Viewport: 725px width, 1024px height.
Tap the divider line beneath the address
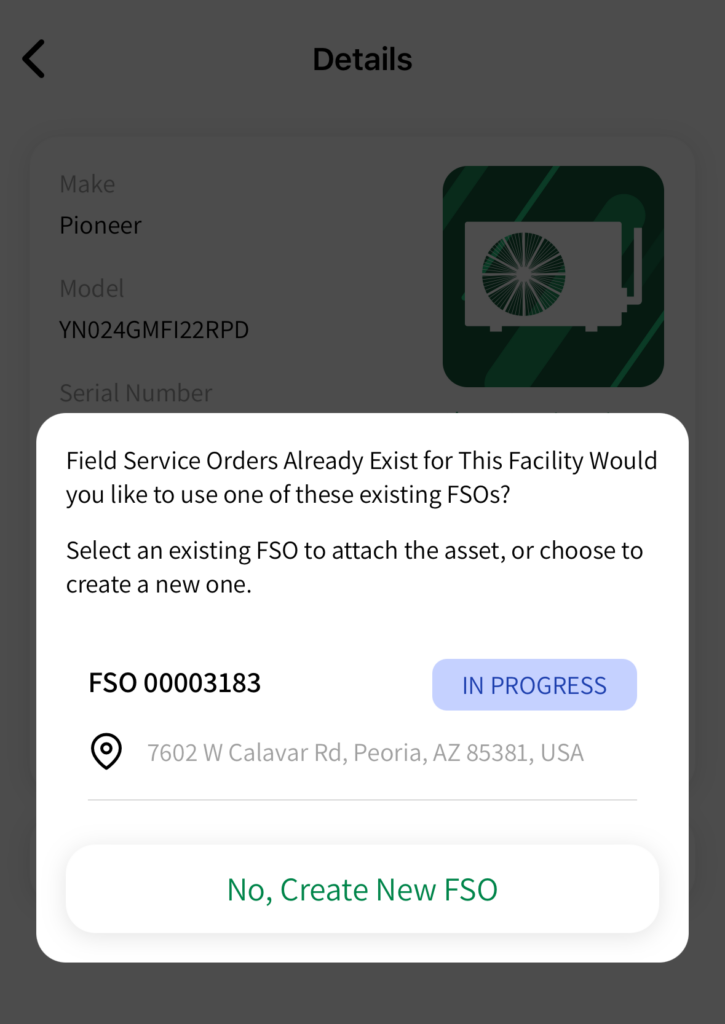362,799
